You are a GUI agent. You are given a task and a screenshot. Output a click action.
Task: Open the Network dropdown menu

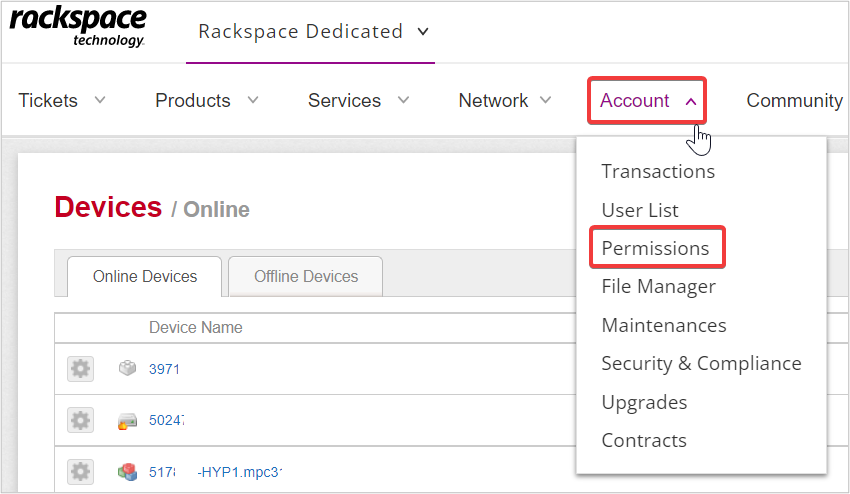505,100
